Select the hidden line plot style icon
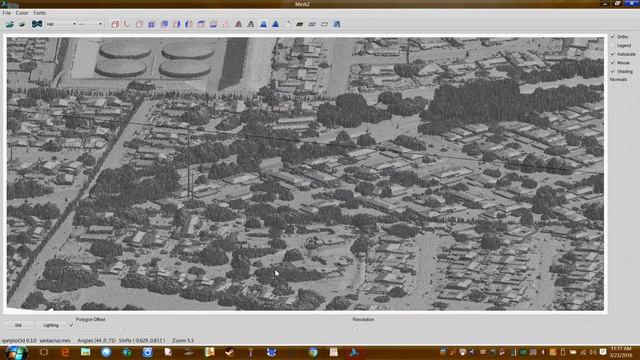 click(x=251, y=24)
